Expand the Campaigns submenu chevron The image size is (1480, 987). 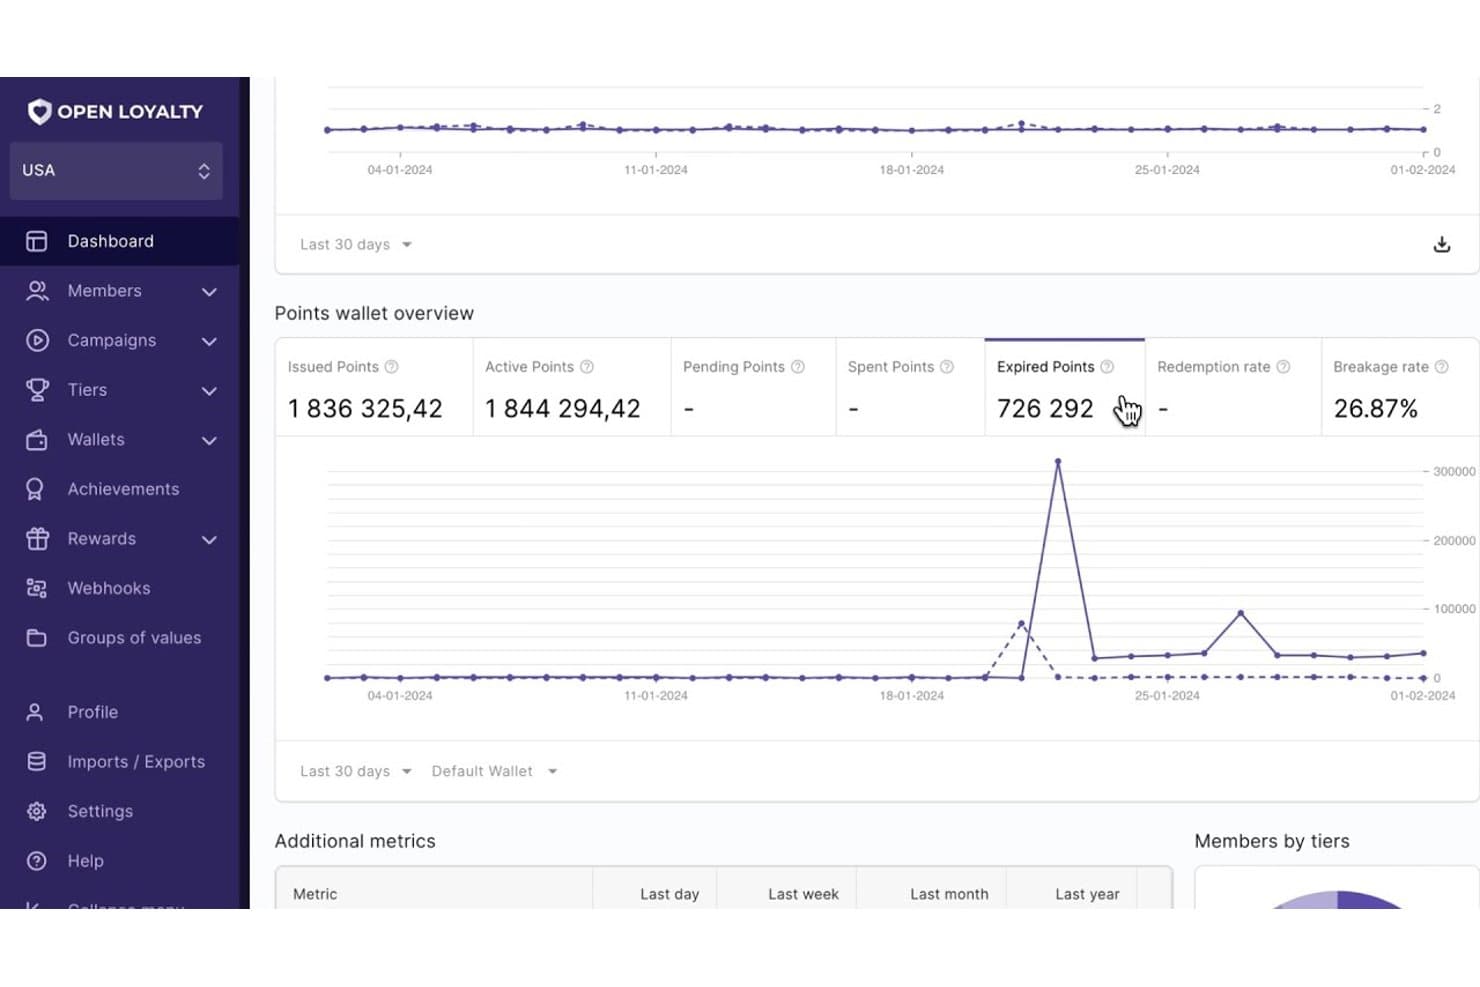click(x=209, y=341)
